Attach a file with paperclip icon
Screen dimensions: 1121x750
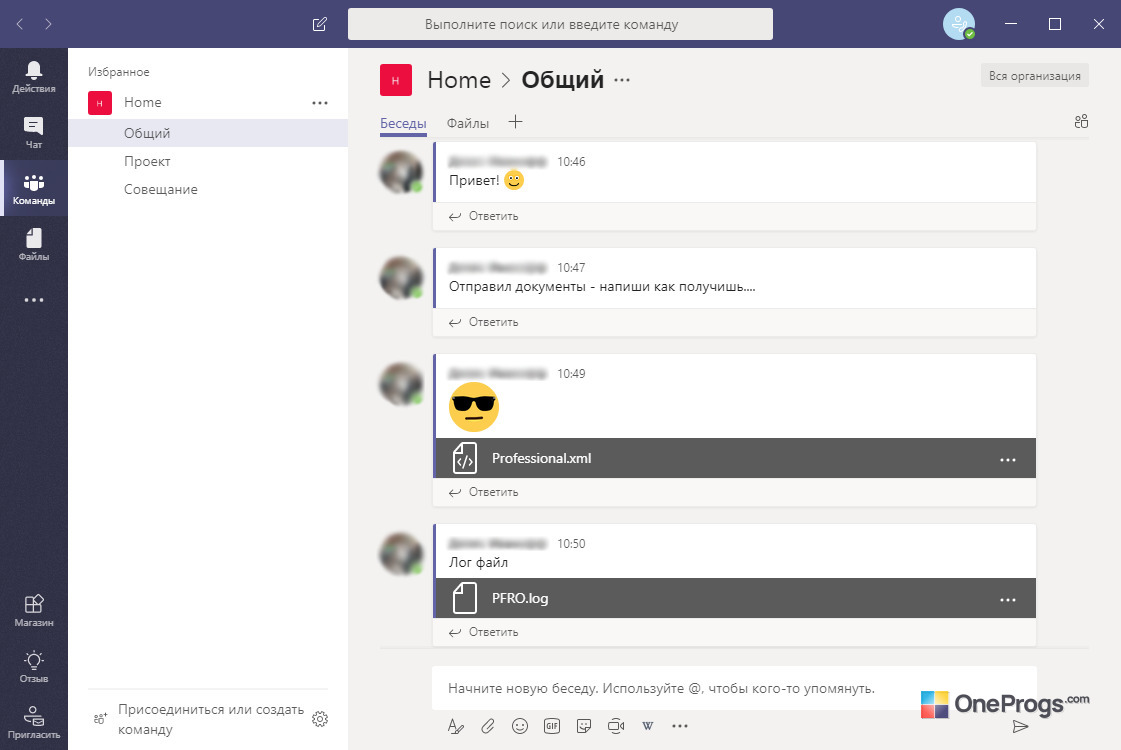pyautogui.click(x=488, y=726)
